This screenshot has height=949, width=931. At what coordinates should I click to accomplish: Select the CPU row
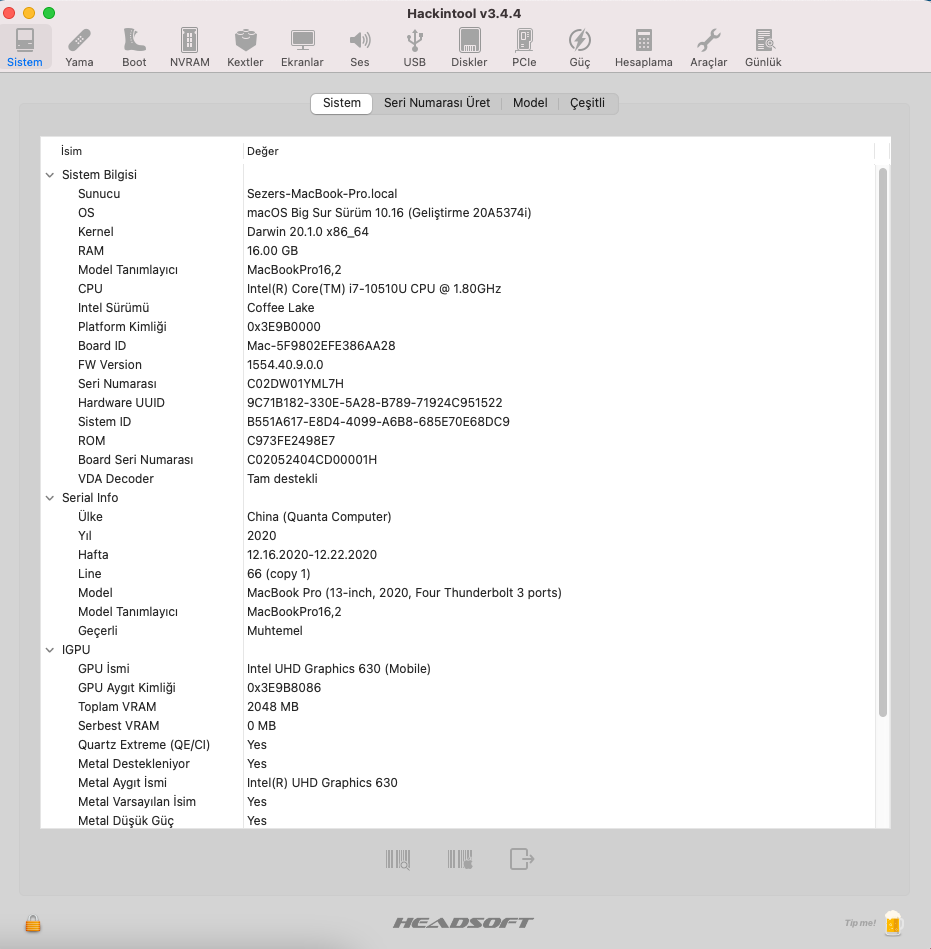coord(458,289)
